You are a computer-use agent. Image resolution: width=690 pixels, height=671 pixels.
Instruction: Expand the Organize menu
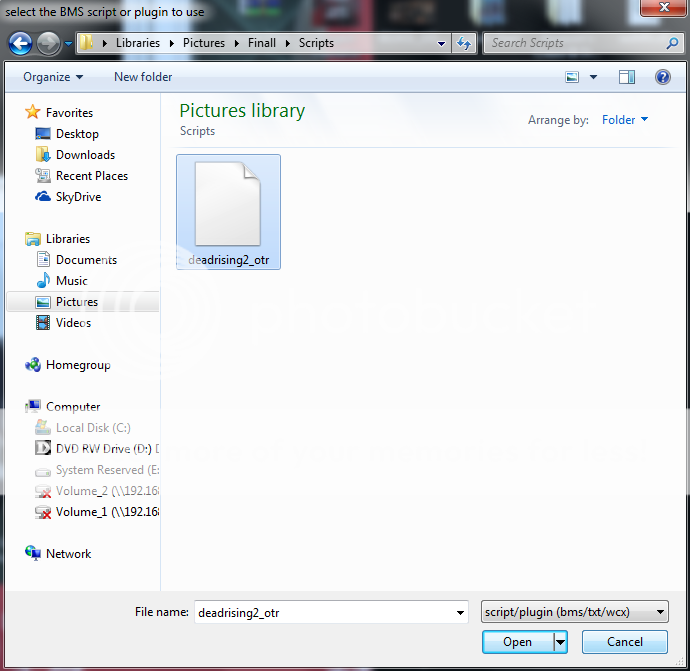pyautogui.click(x=53, y=77)
